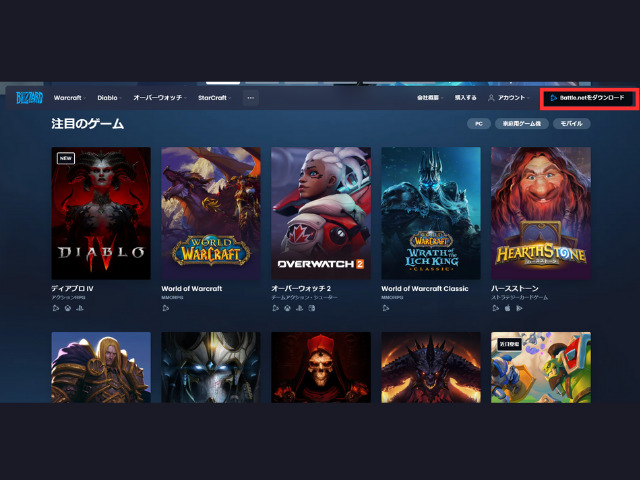640x480 pixels.
Task: Click Xbox icon under オーバーウォッチ 2
Action: pos(288,308)
